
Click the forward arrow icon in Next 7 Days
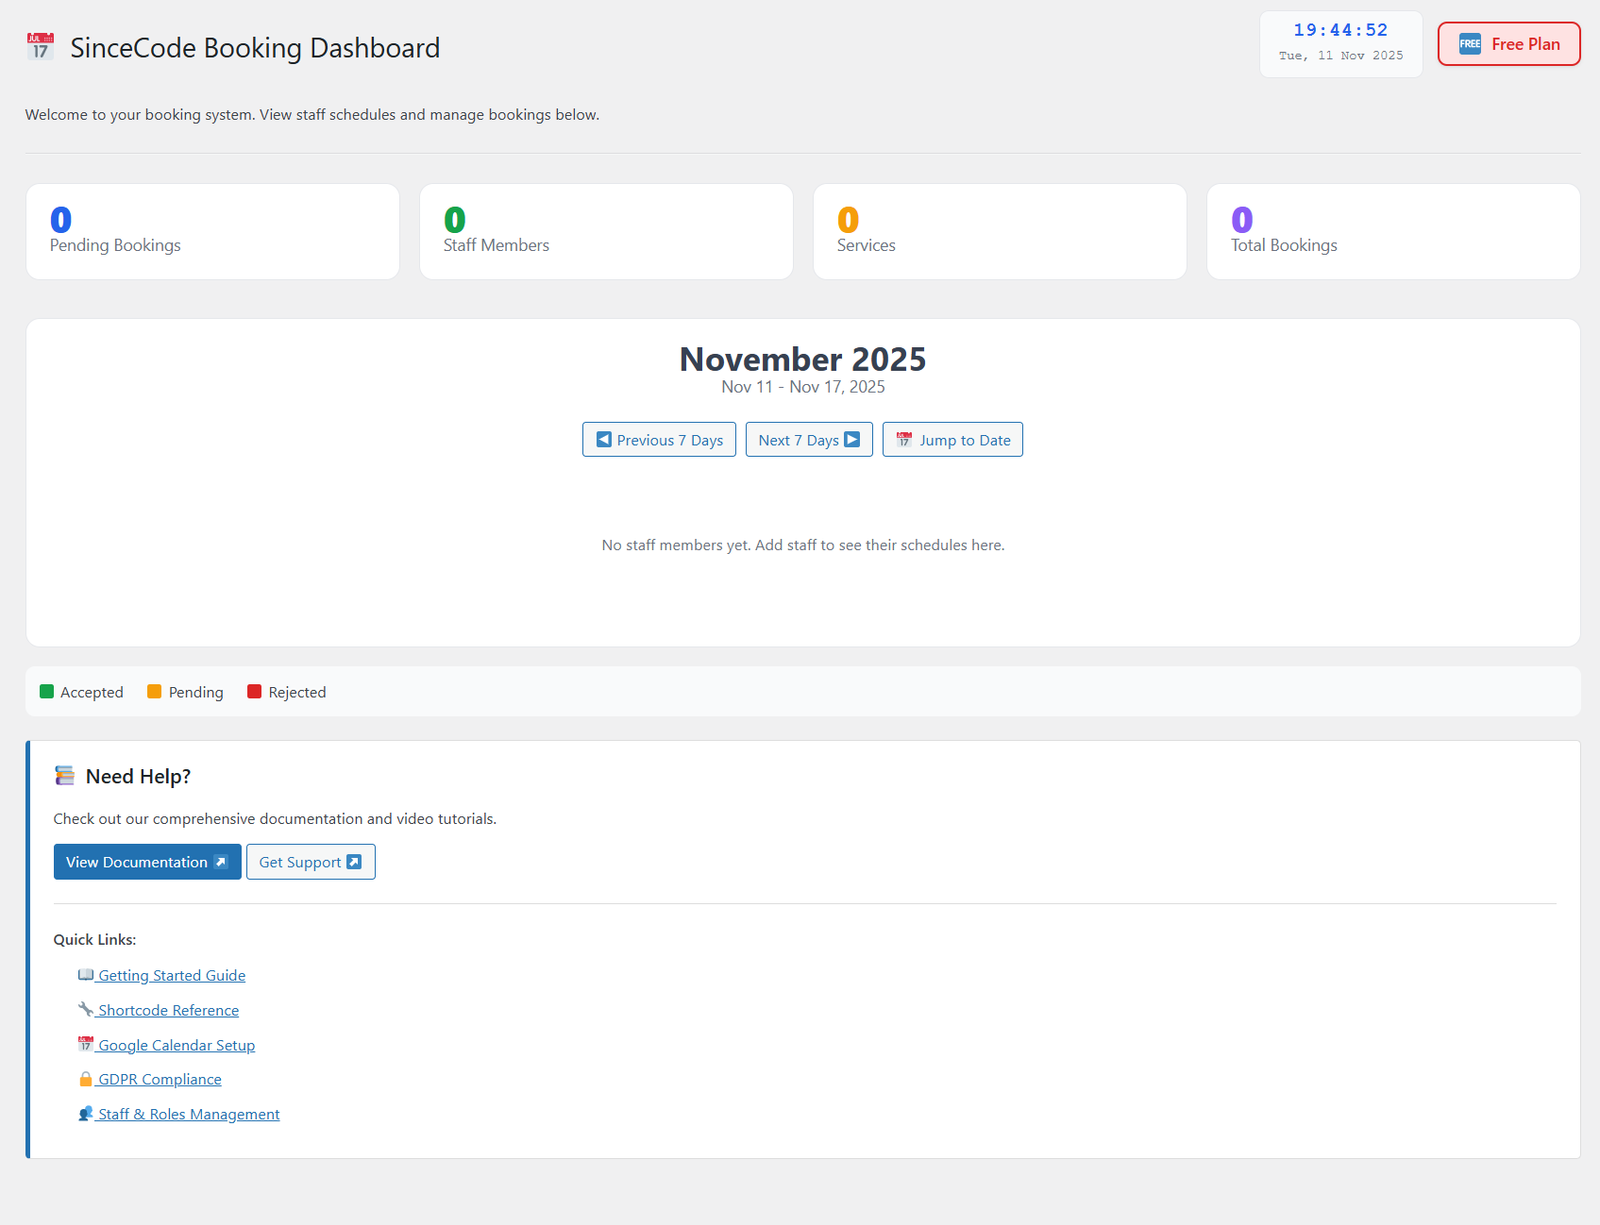(x=852, y=439)
